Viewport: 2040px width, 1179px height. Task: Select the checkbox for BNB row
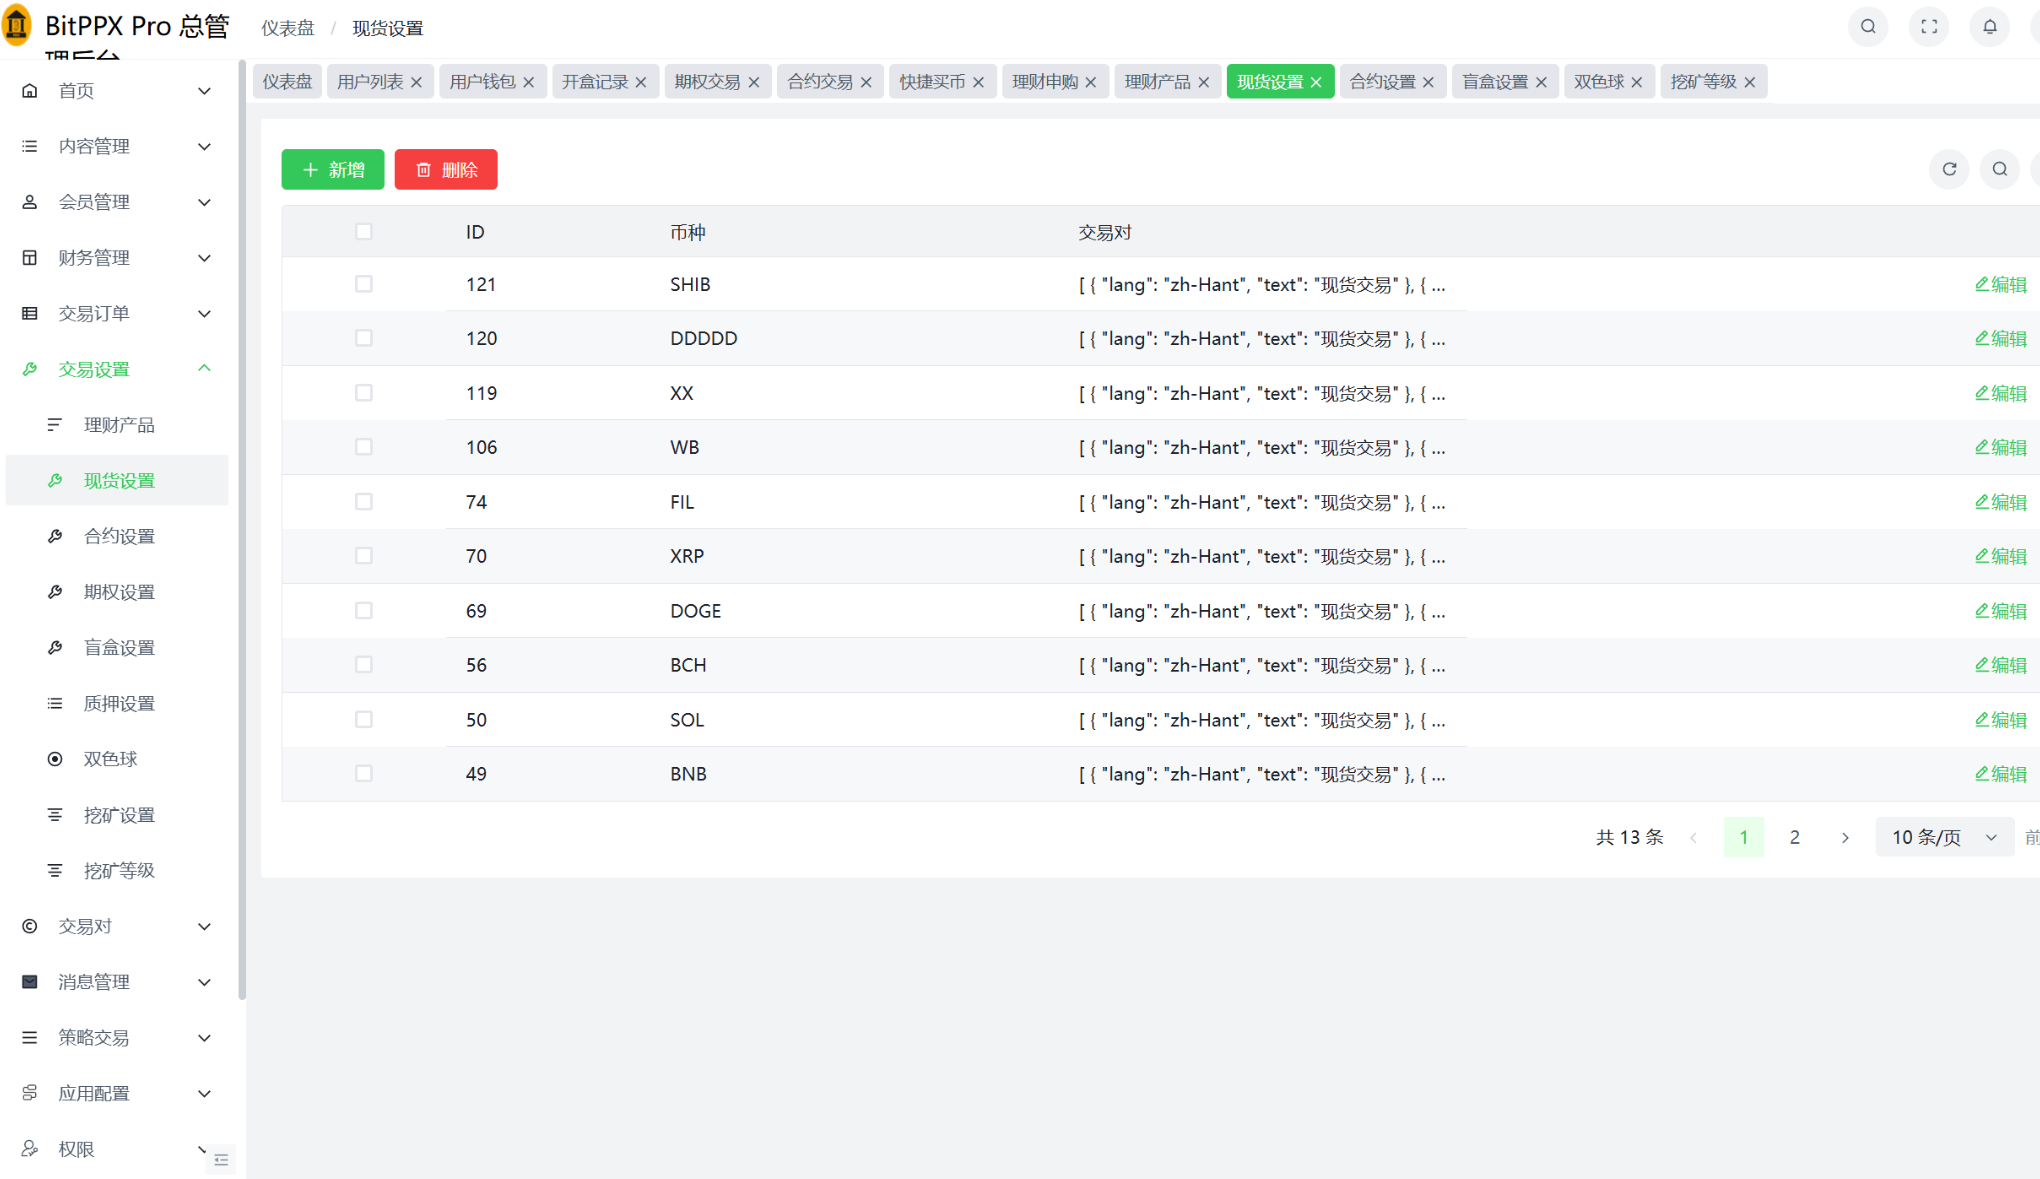coord(364,774)
